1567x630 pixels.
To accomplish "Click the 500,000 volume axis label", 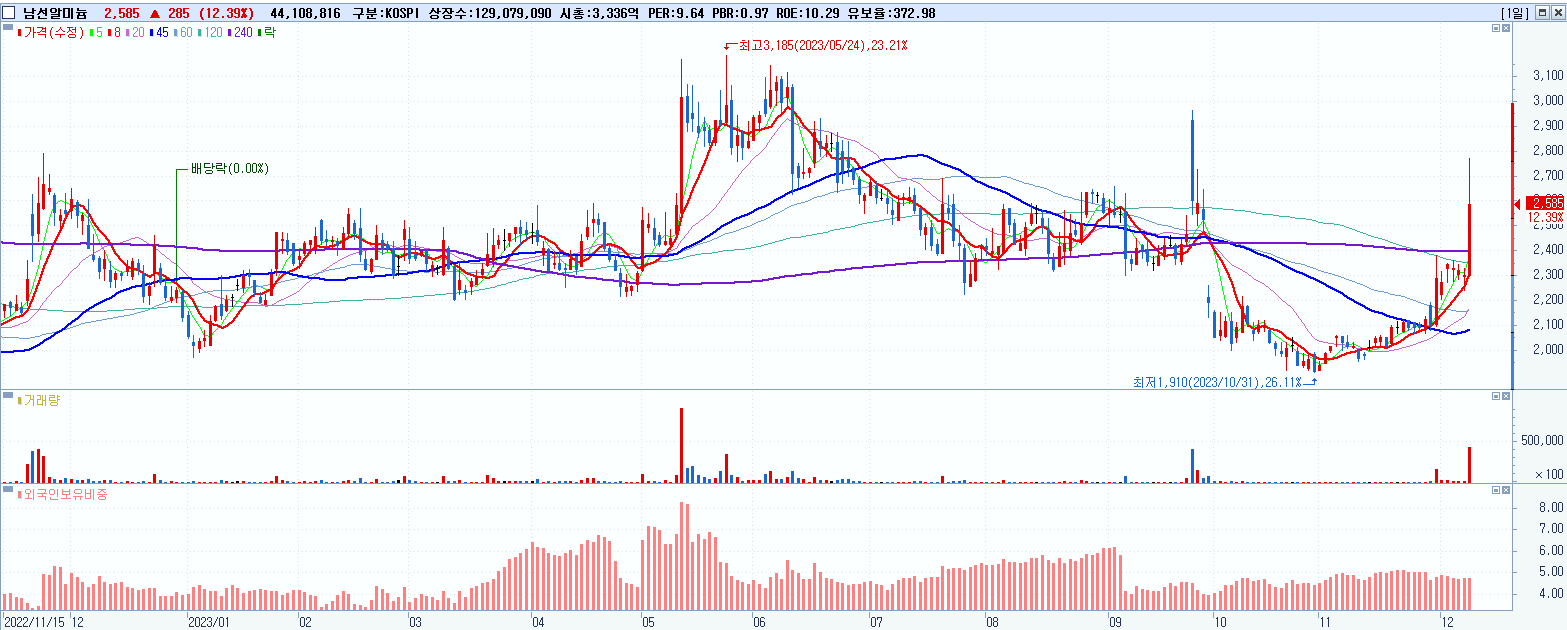I will pyautogui.click(x=1543, y=439).
